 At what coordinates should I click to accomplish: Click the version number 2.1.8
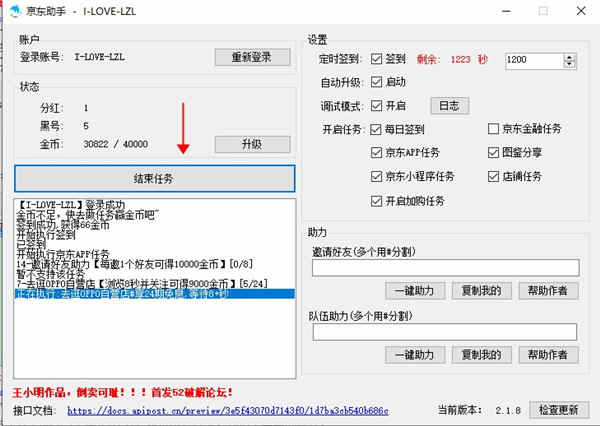click(508, 411)
